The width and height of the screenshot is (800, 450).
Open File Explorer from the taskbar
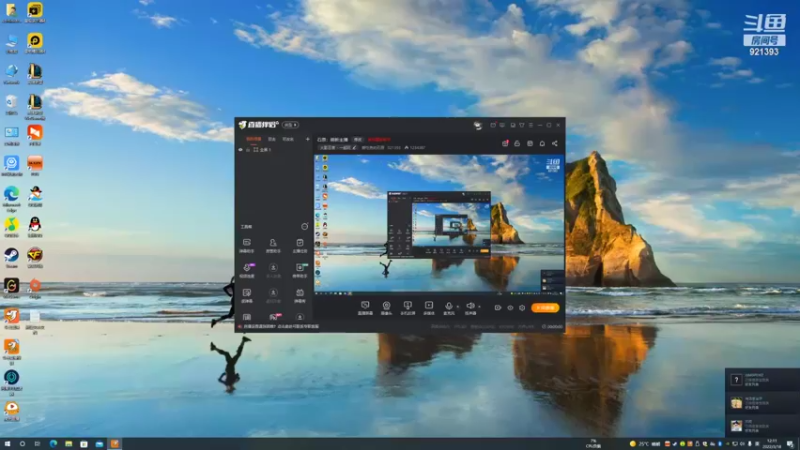pyautogui.click(x=68, y=444)
